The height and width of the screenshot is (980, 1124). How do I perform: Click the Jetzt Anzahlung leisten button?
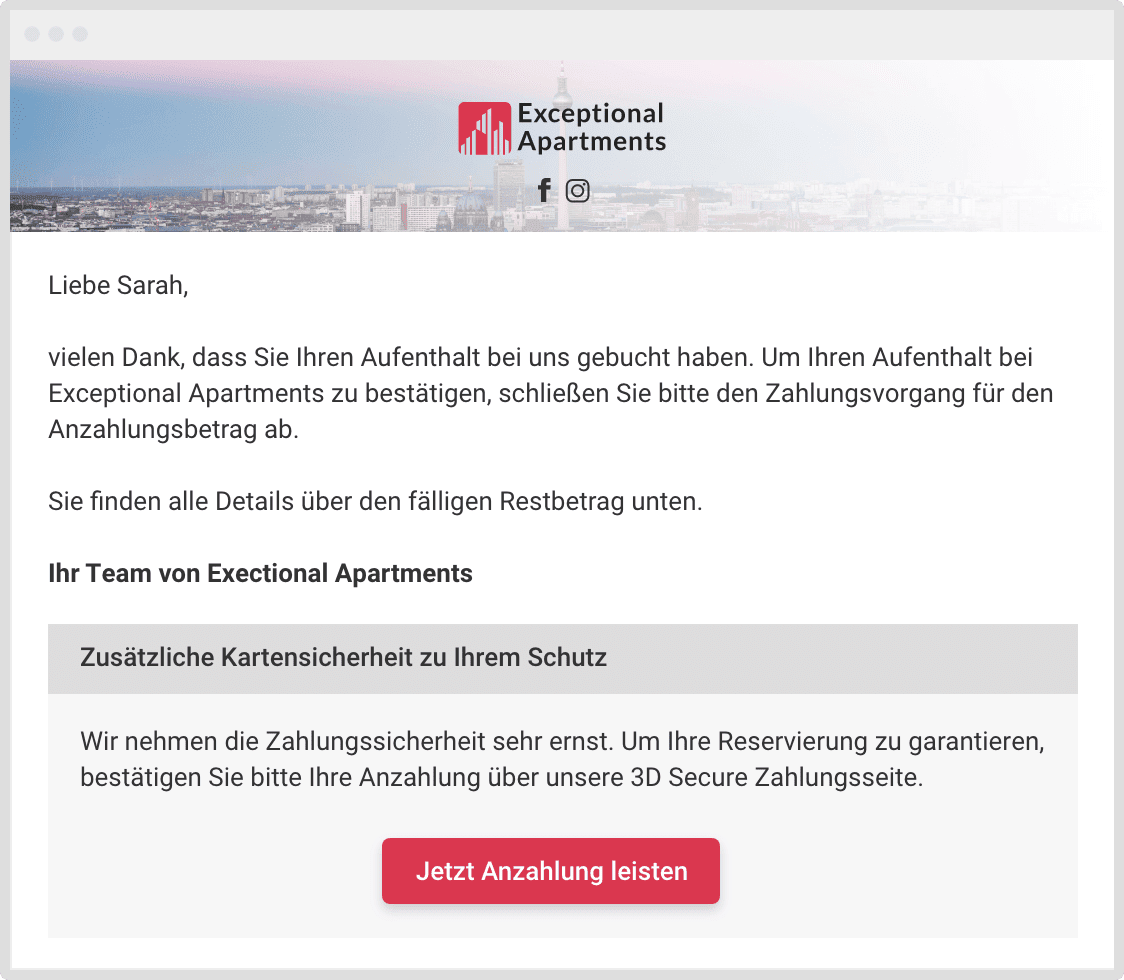pos(551,871)
